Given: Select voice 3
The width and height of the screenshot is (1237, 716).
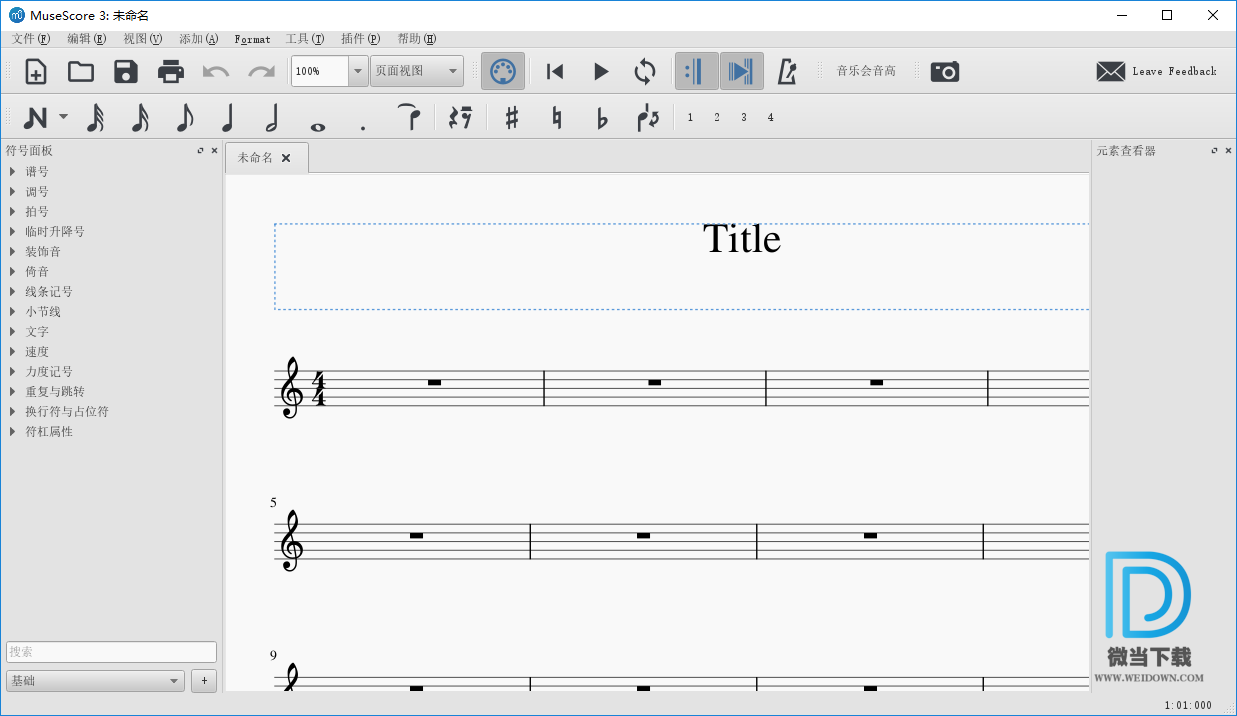Looking at the screenshot, I should (x=744, y=117).
